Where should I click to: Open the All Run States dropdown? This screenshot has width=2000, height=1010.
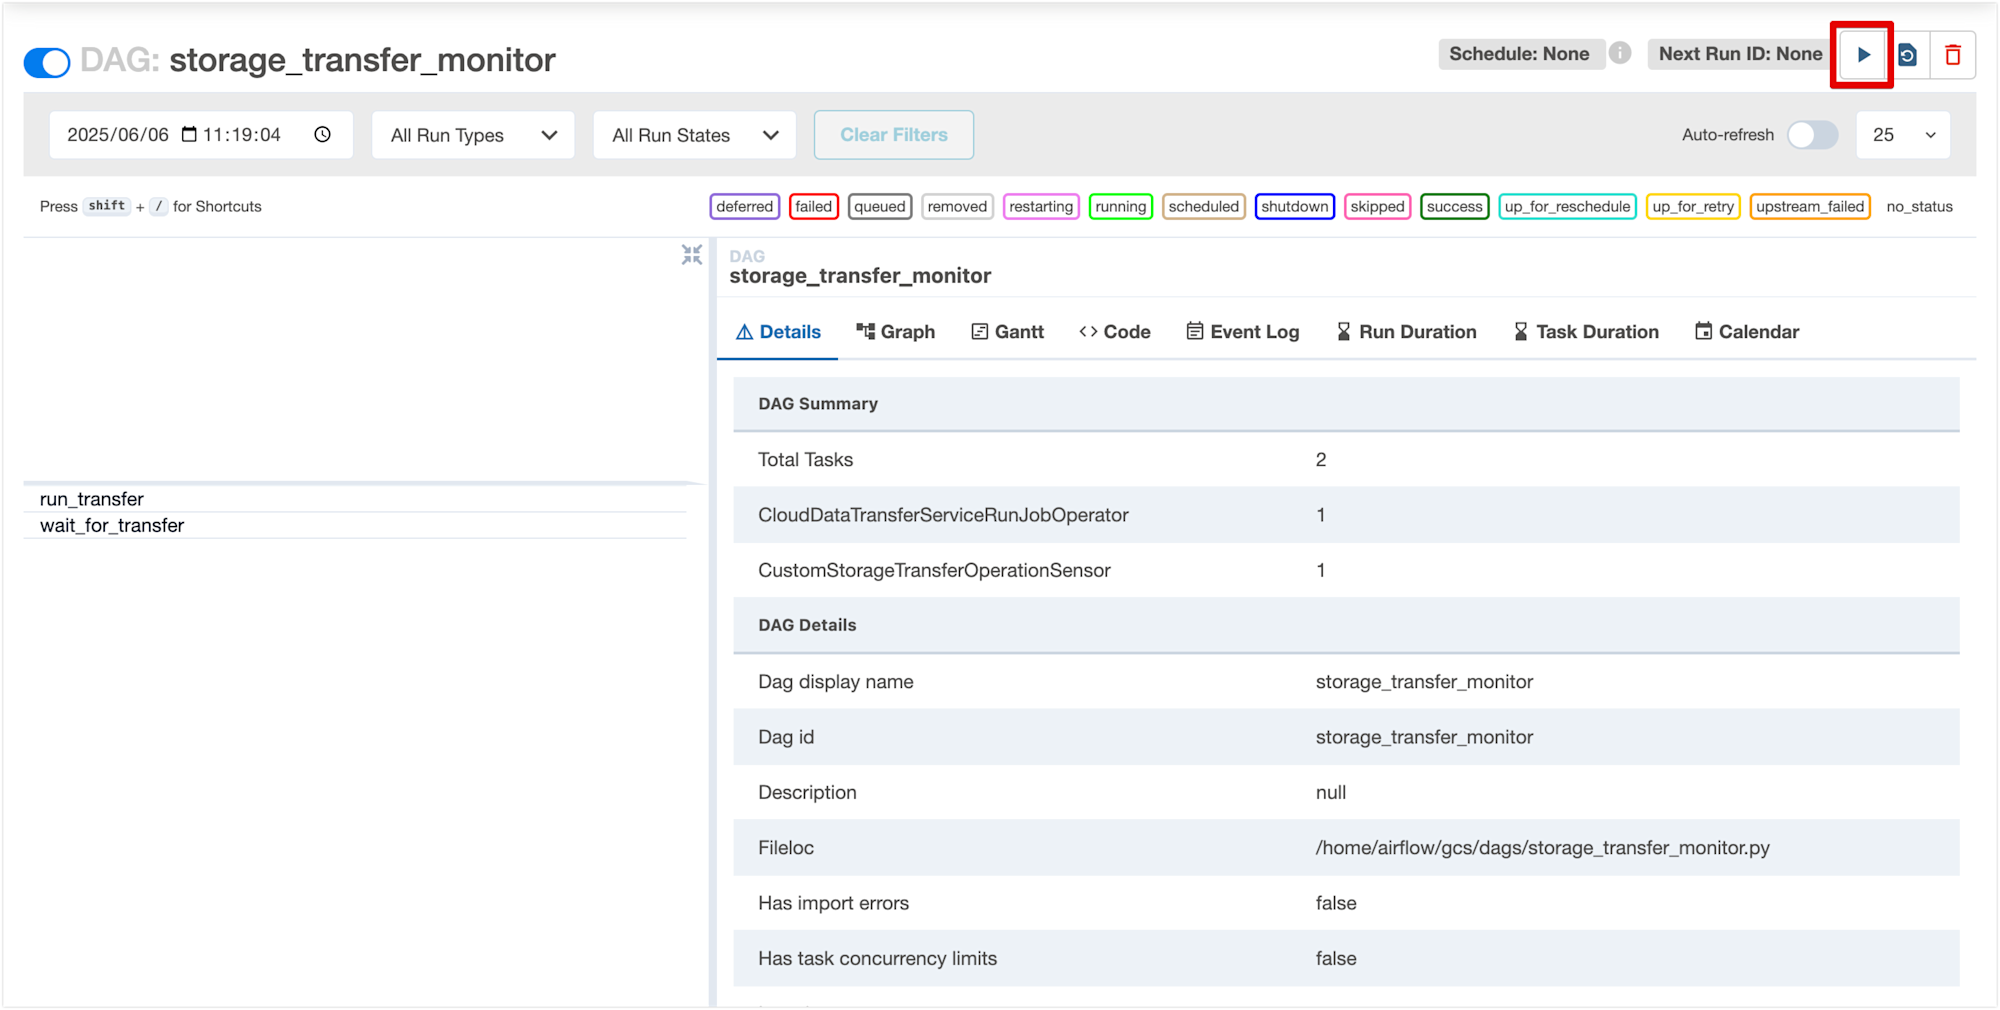click(695, 135)
